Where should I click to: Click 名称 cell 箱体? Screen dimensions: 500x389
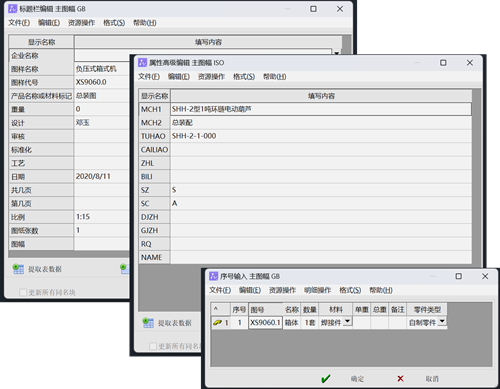tap(291, 323)
